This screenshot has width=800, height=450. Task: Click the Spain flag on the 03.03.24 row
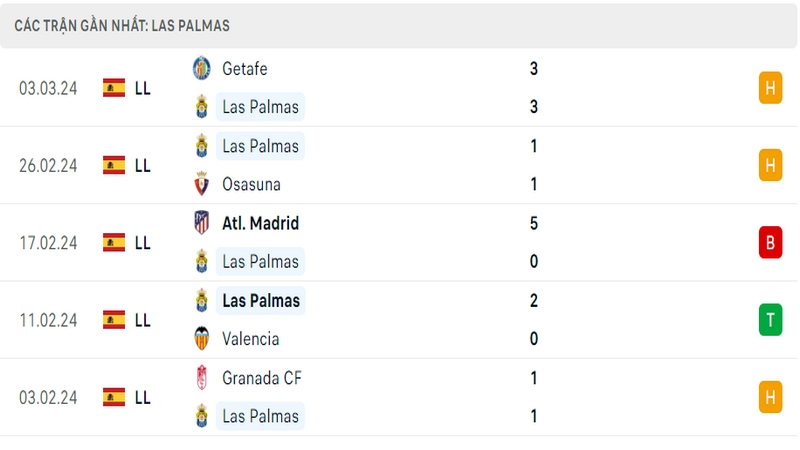click(114, 88)
